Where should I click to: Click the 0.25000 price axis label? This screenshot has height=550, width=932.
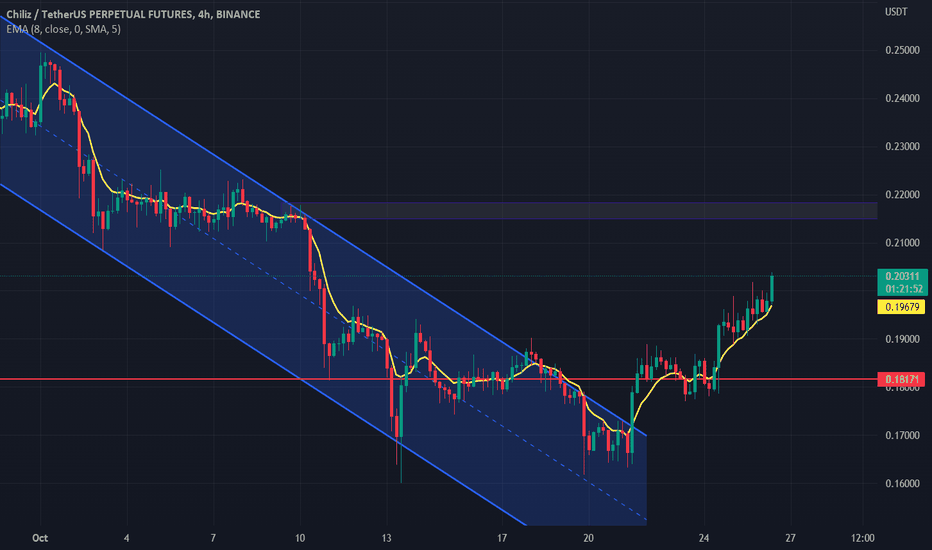point(902,51)
